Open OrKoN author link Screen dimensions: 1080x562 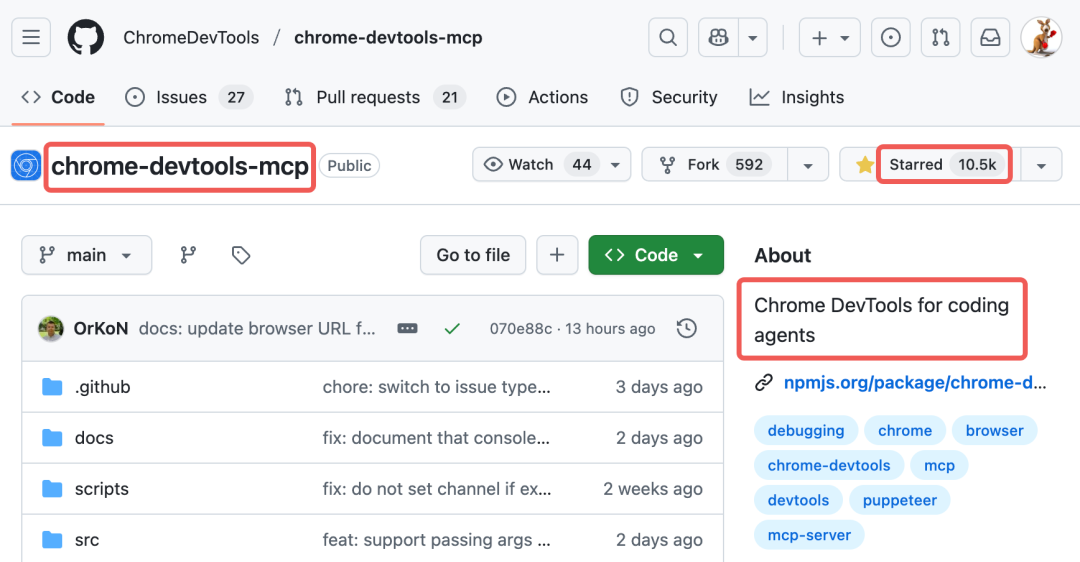click(x=101, y=329)
